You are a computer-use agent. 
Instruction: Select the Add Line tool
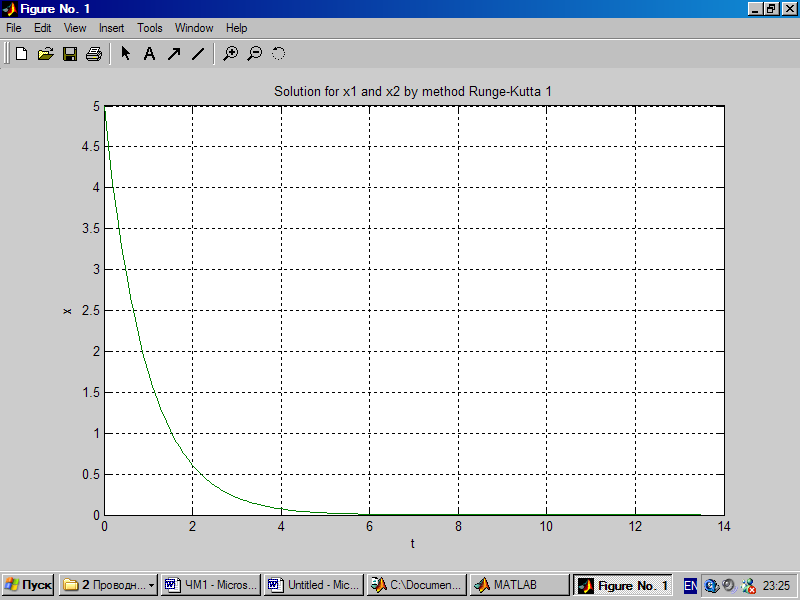coord(197,54)
